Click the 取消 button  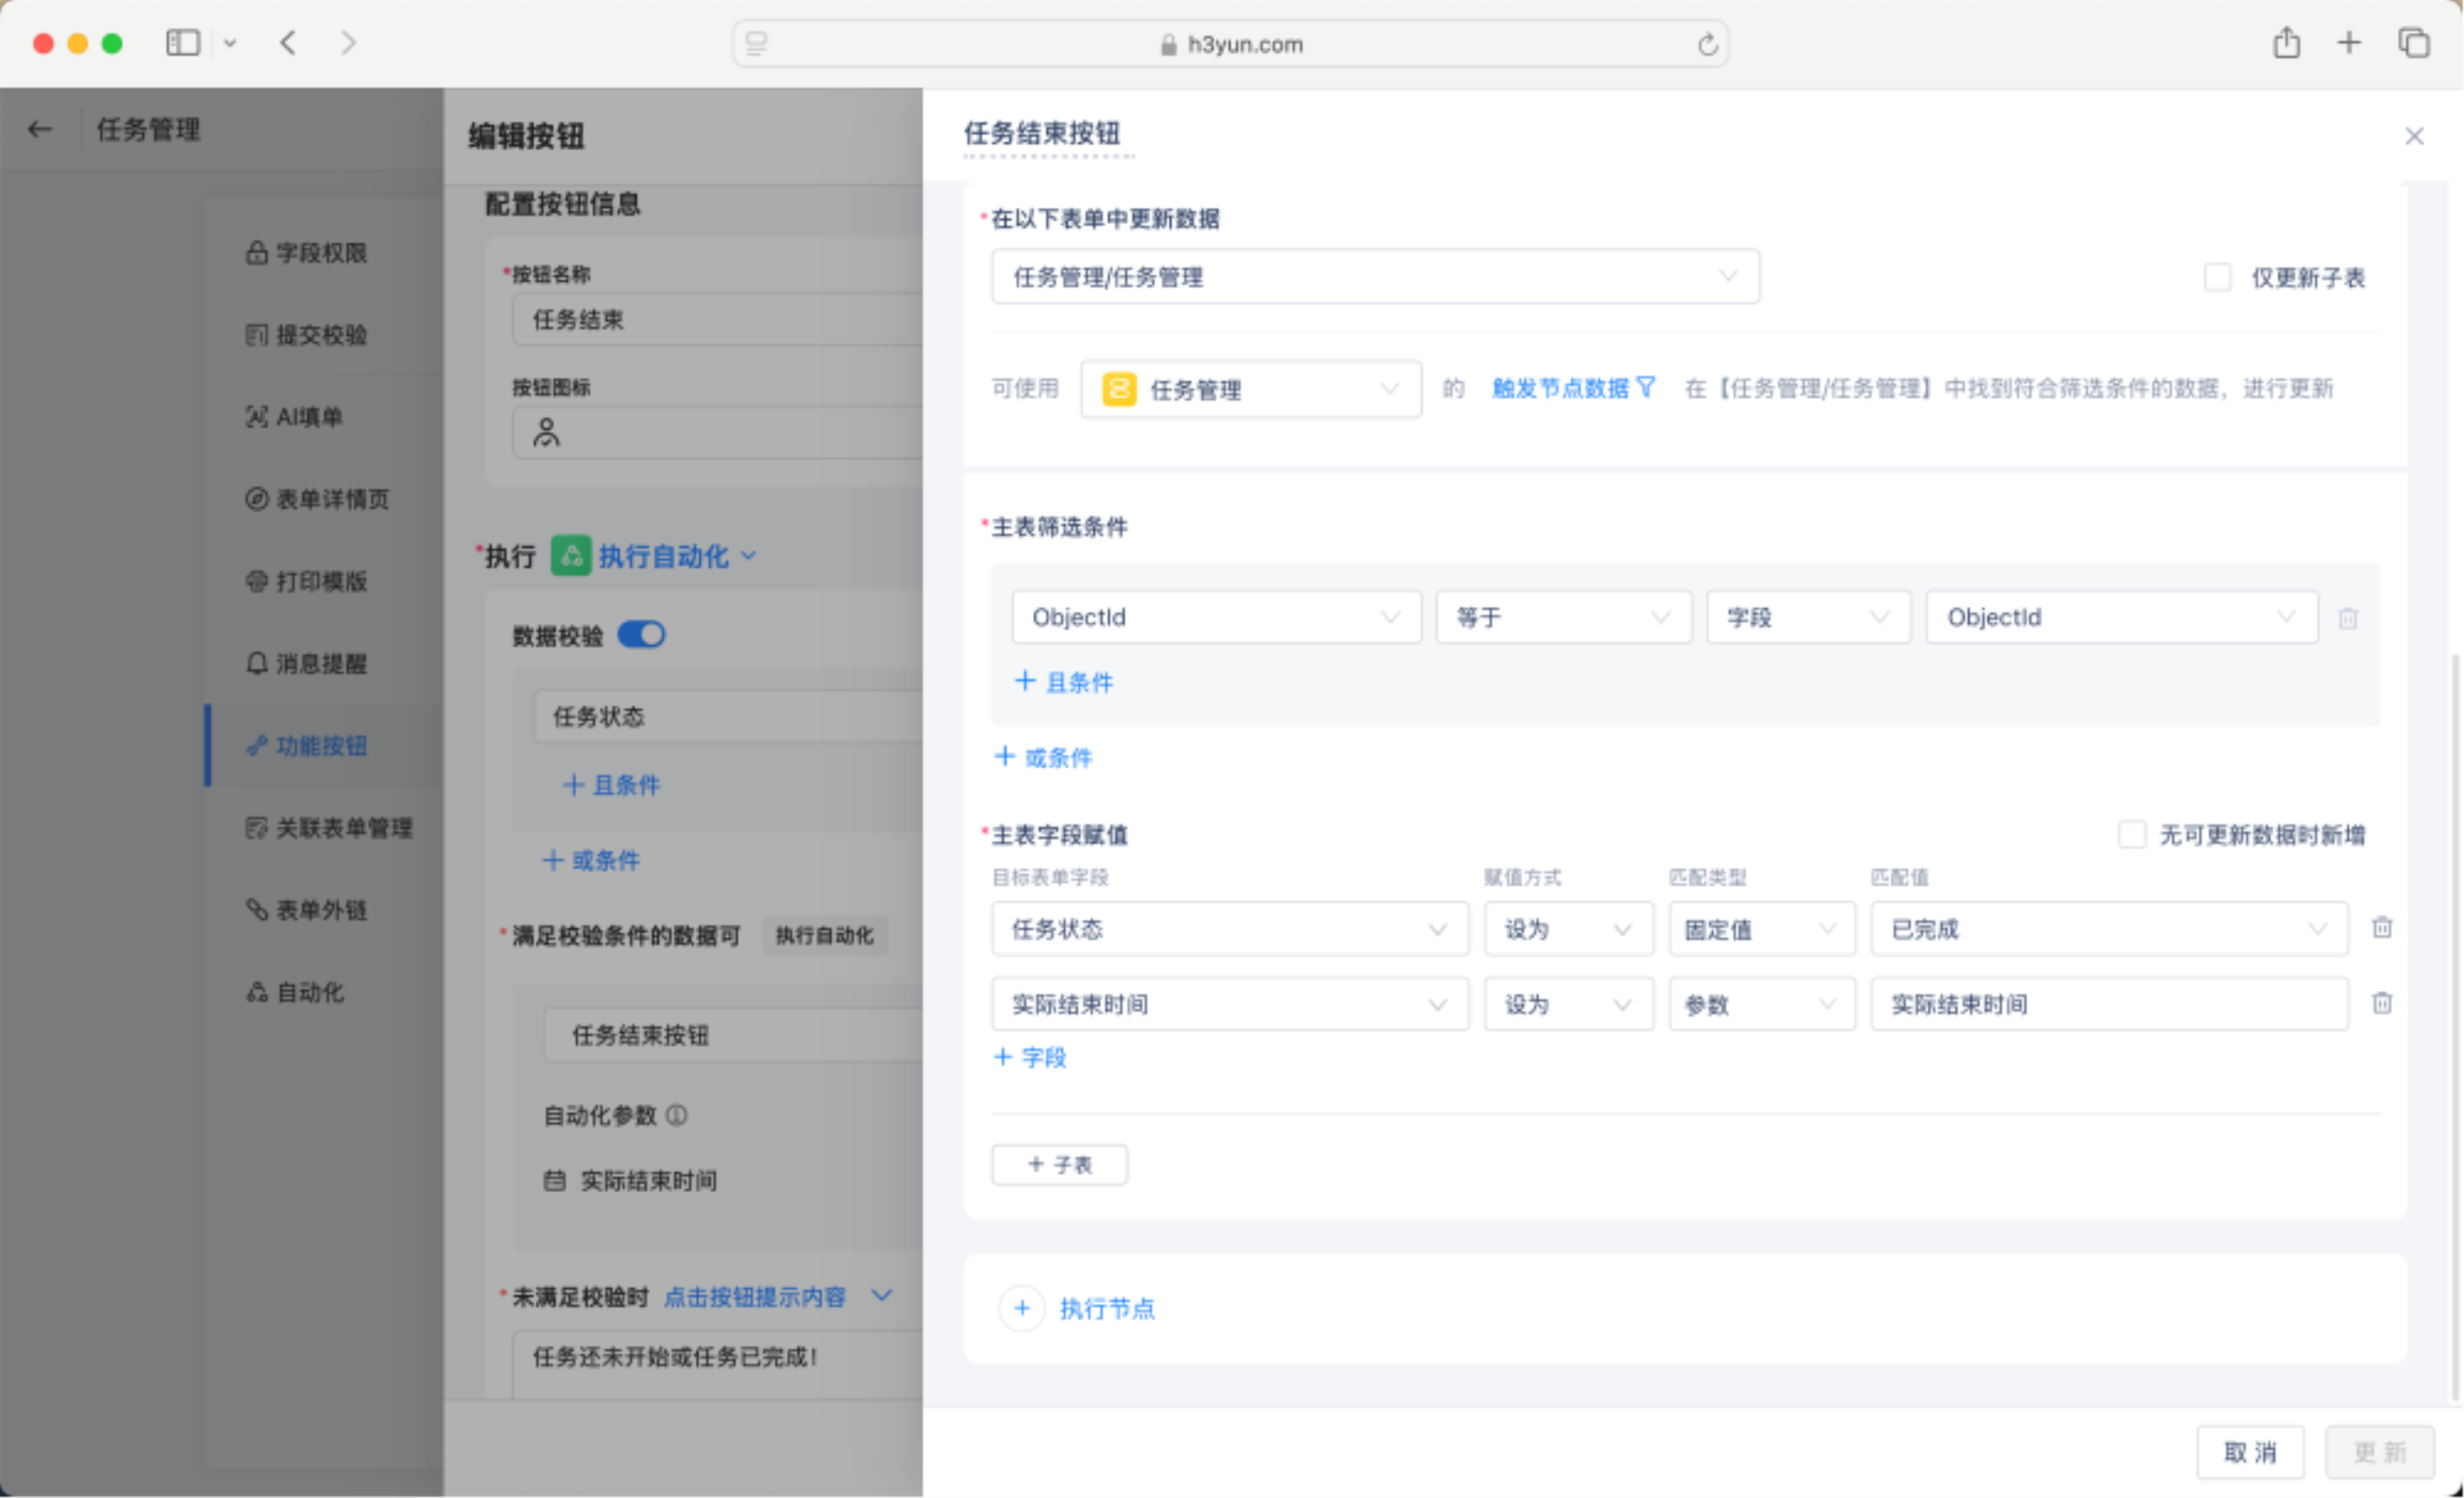[2250, 1452]
